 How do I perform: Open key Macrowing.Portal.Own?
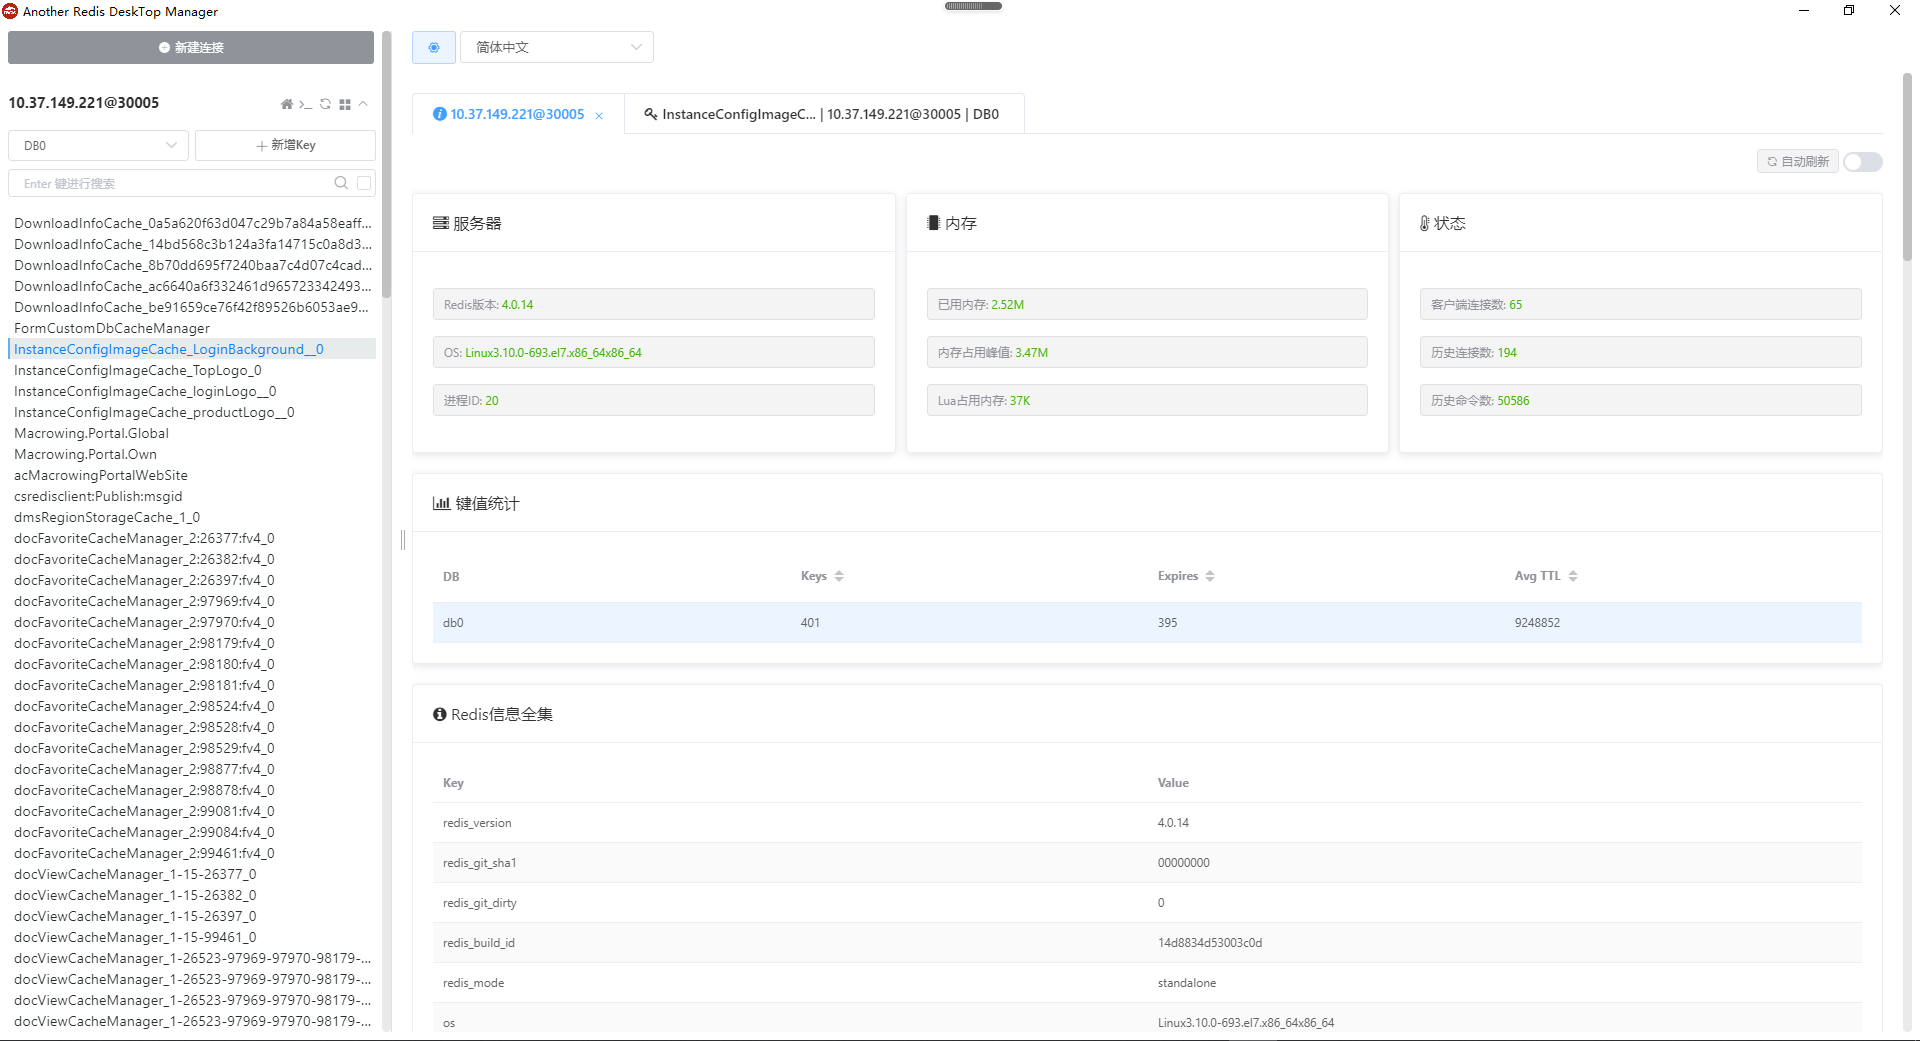(x=85, y=454)
